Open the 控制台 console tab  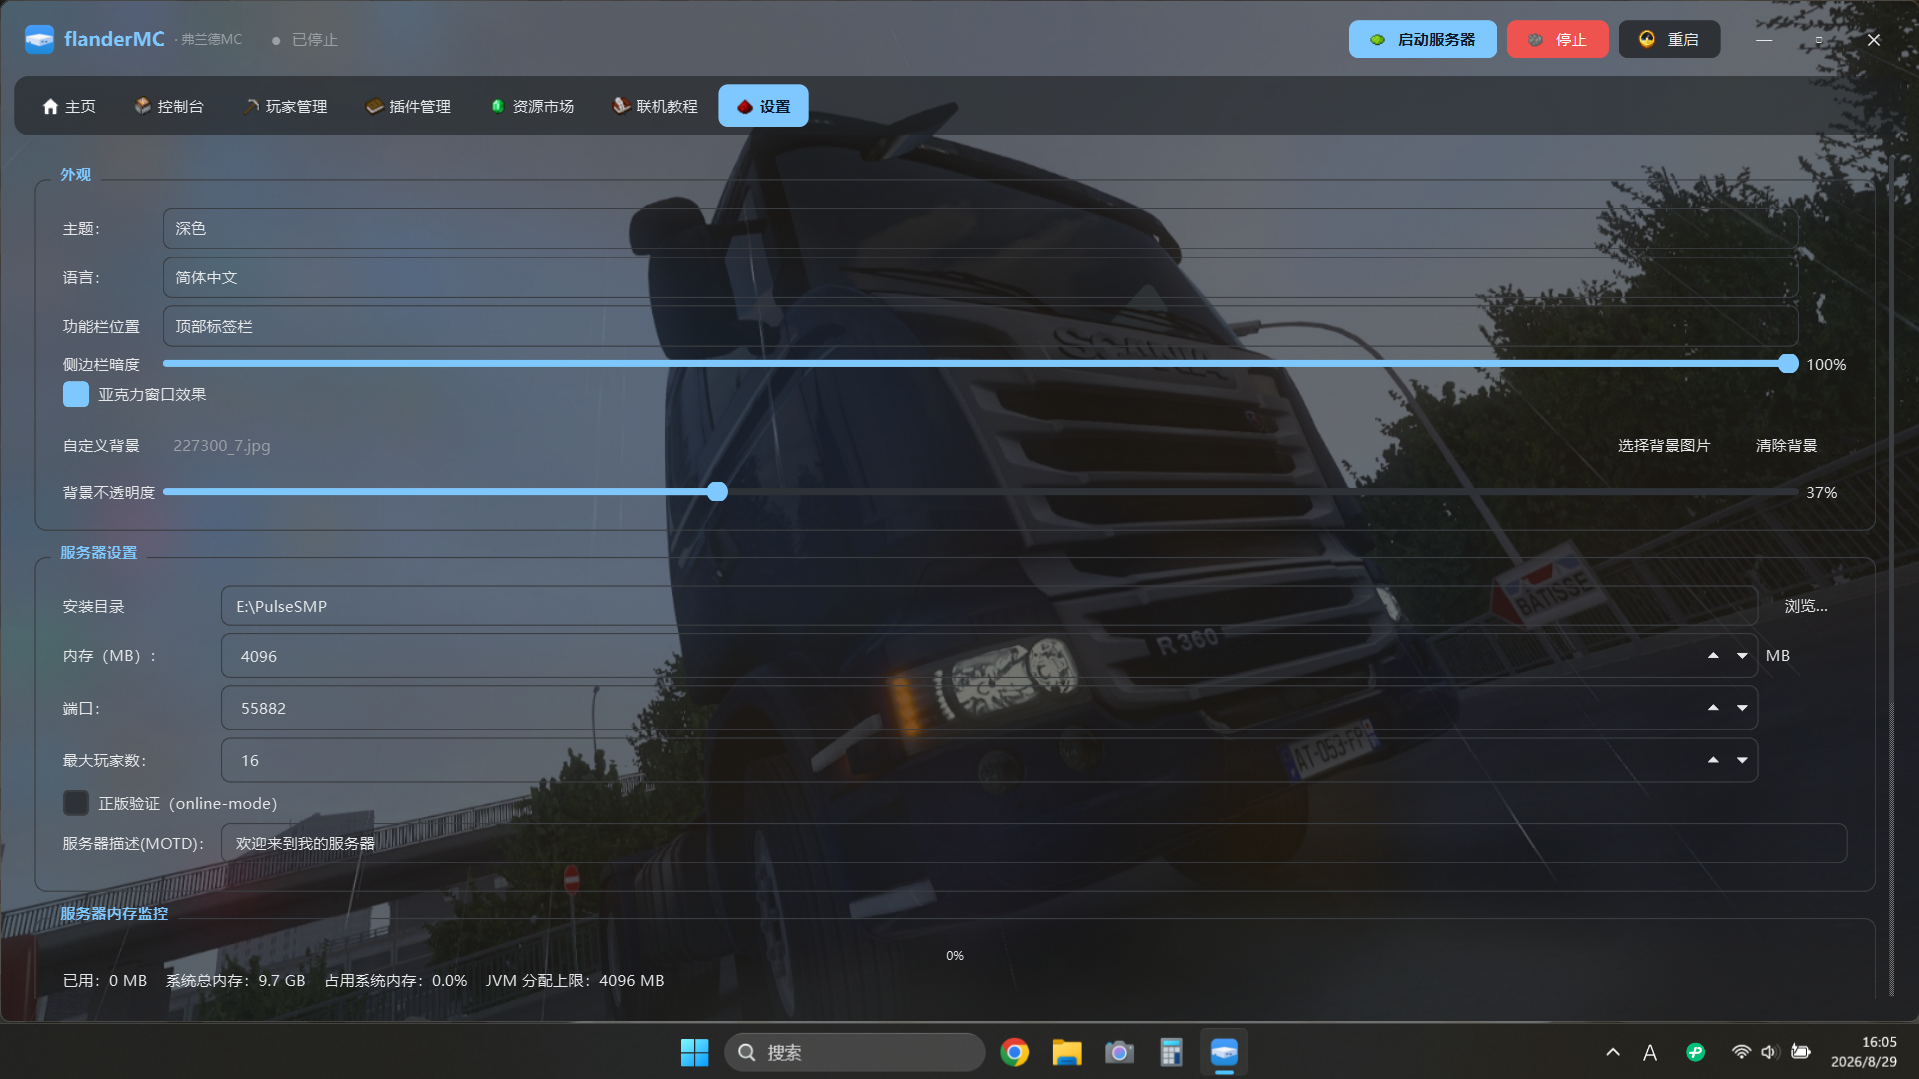click(169, 106)
